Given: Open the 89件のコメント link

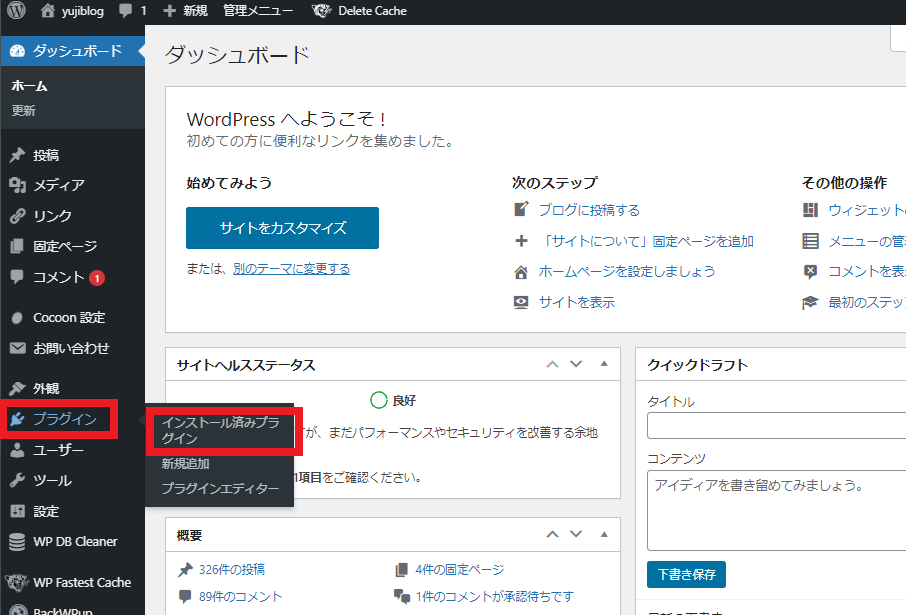Looking at the screenshot, I should point(240,596).
